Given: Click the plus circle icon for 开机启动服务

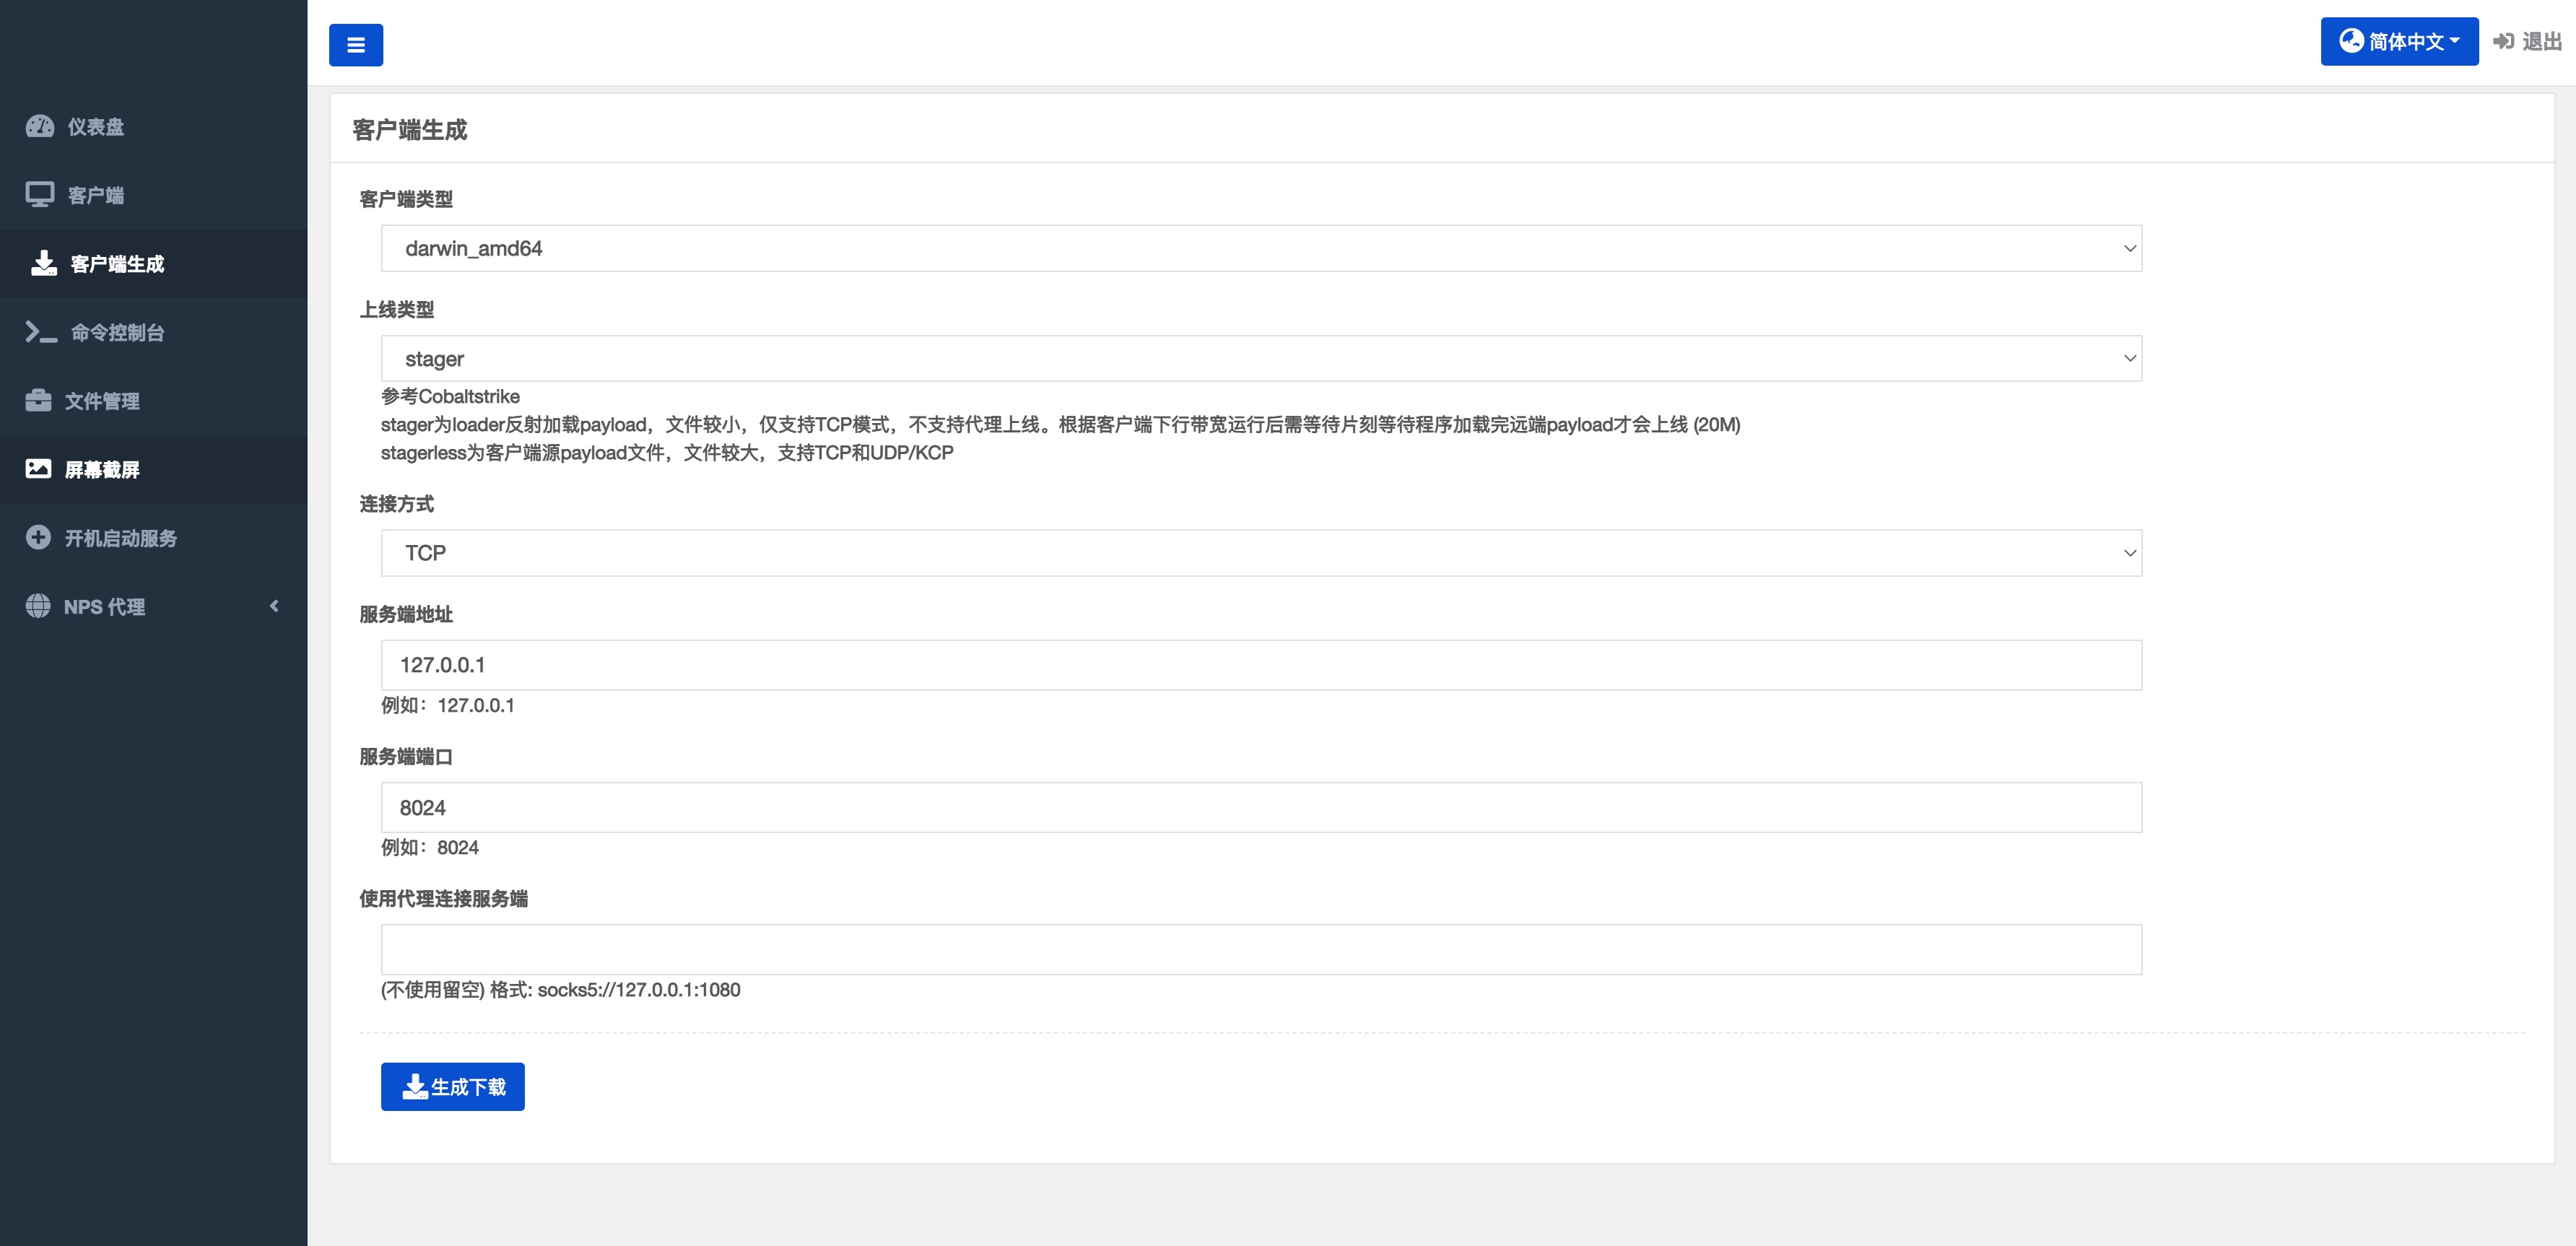Looking at the screenshot, I should click(38, 538).
